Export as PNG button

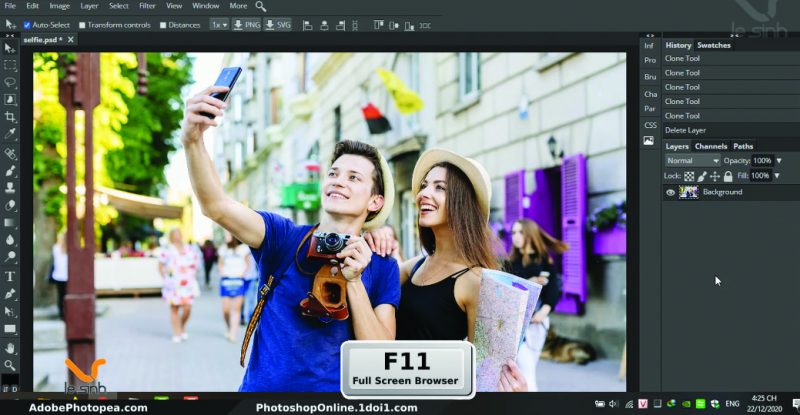[246, 25]
